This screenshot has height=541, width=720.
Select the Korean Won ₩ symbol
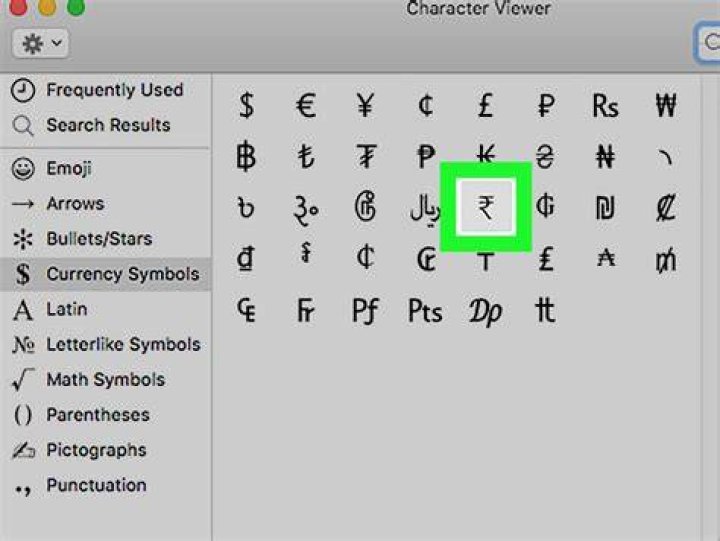coord(666,106)
